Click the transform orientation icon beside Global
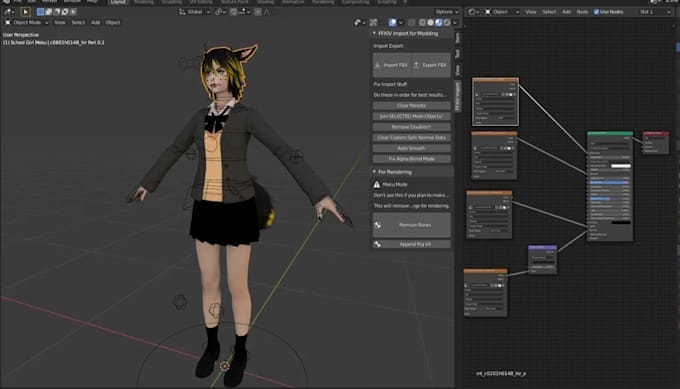The height and width of the screenshot is (389, 680). coord(182,12)
